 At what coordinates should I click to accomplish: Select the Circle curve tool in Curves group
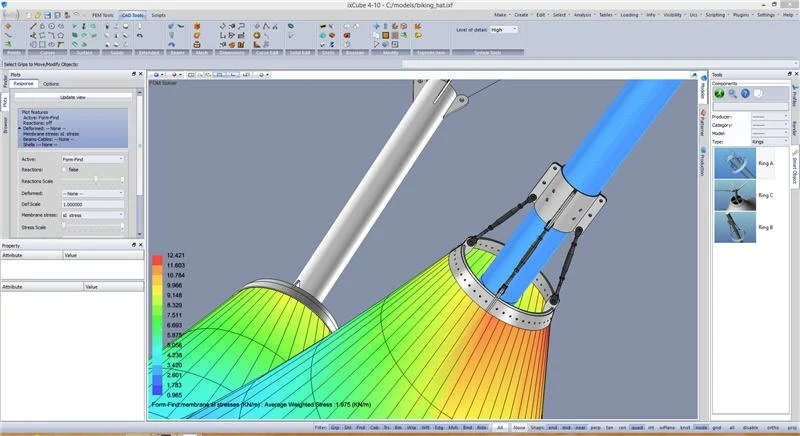52,26
